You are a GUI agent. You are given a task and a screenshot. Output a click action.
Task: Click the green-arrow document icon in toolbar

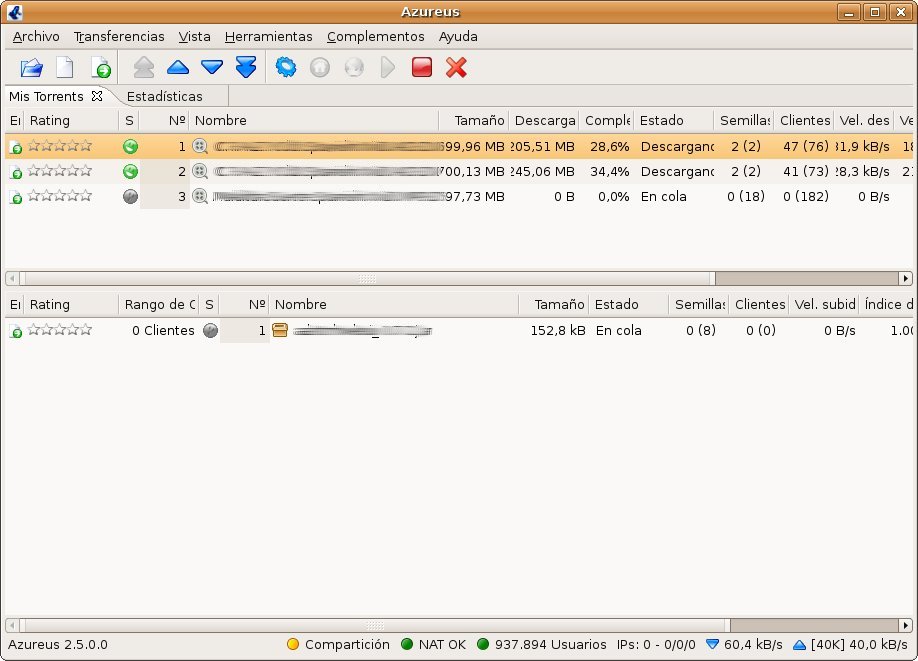101,68
